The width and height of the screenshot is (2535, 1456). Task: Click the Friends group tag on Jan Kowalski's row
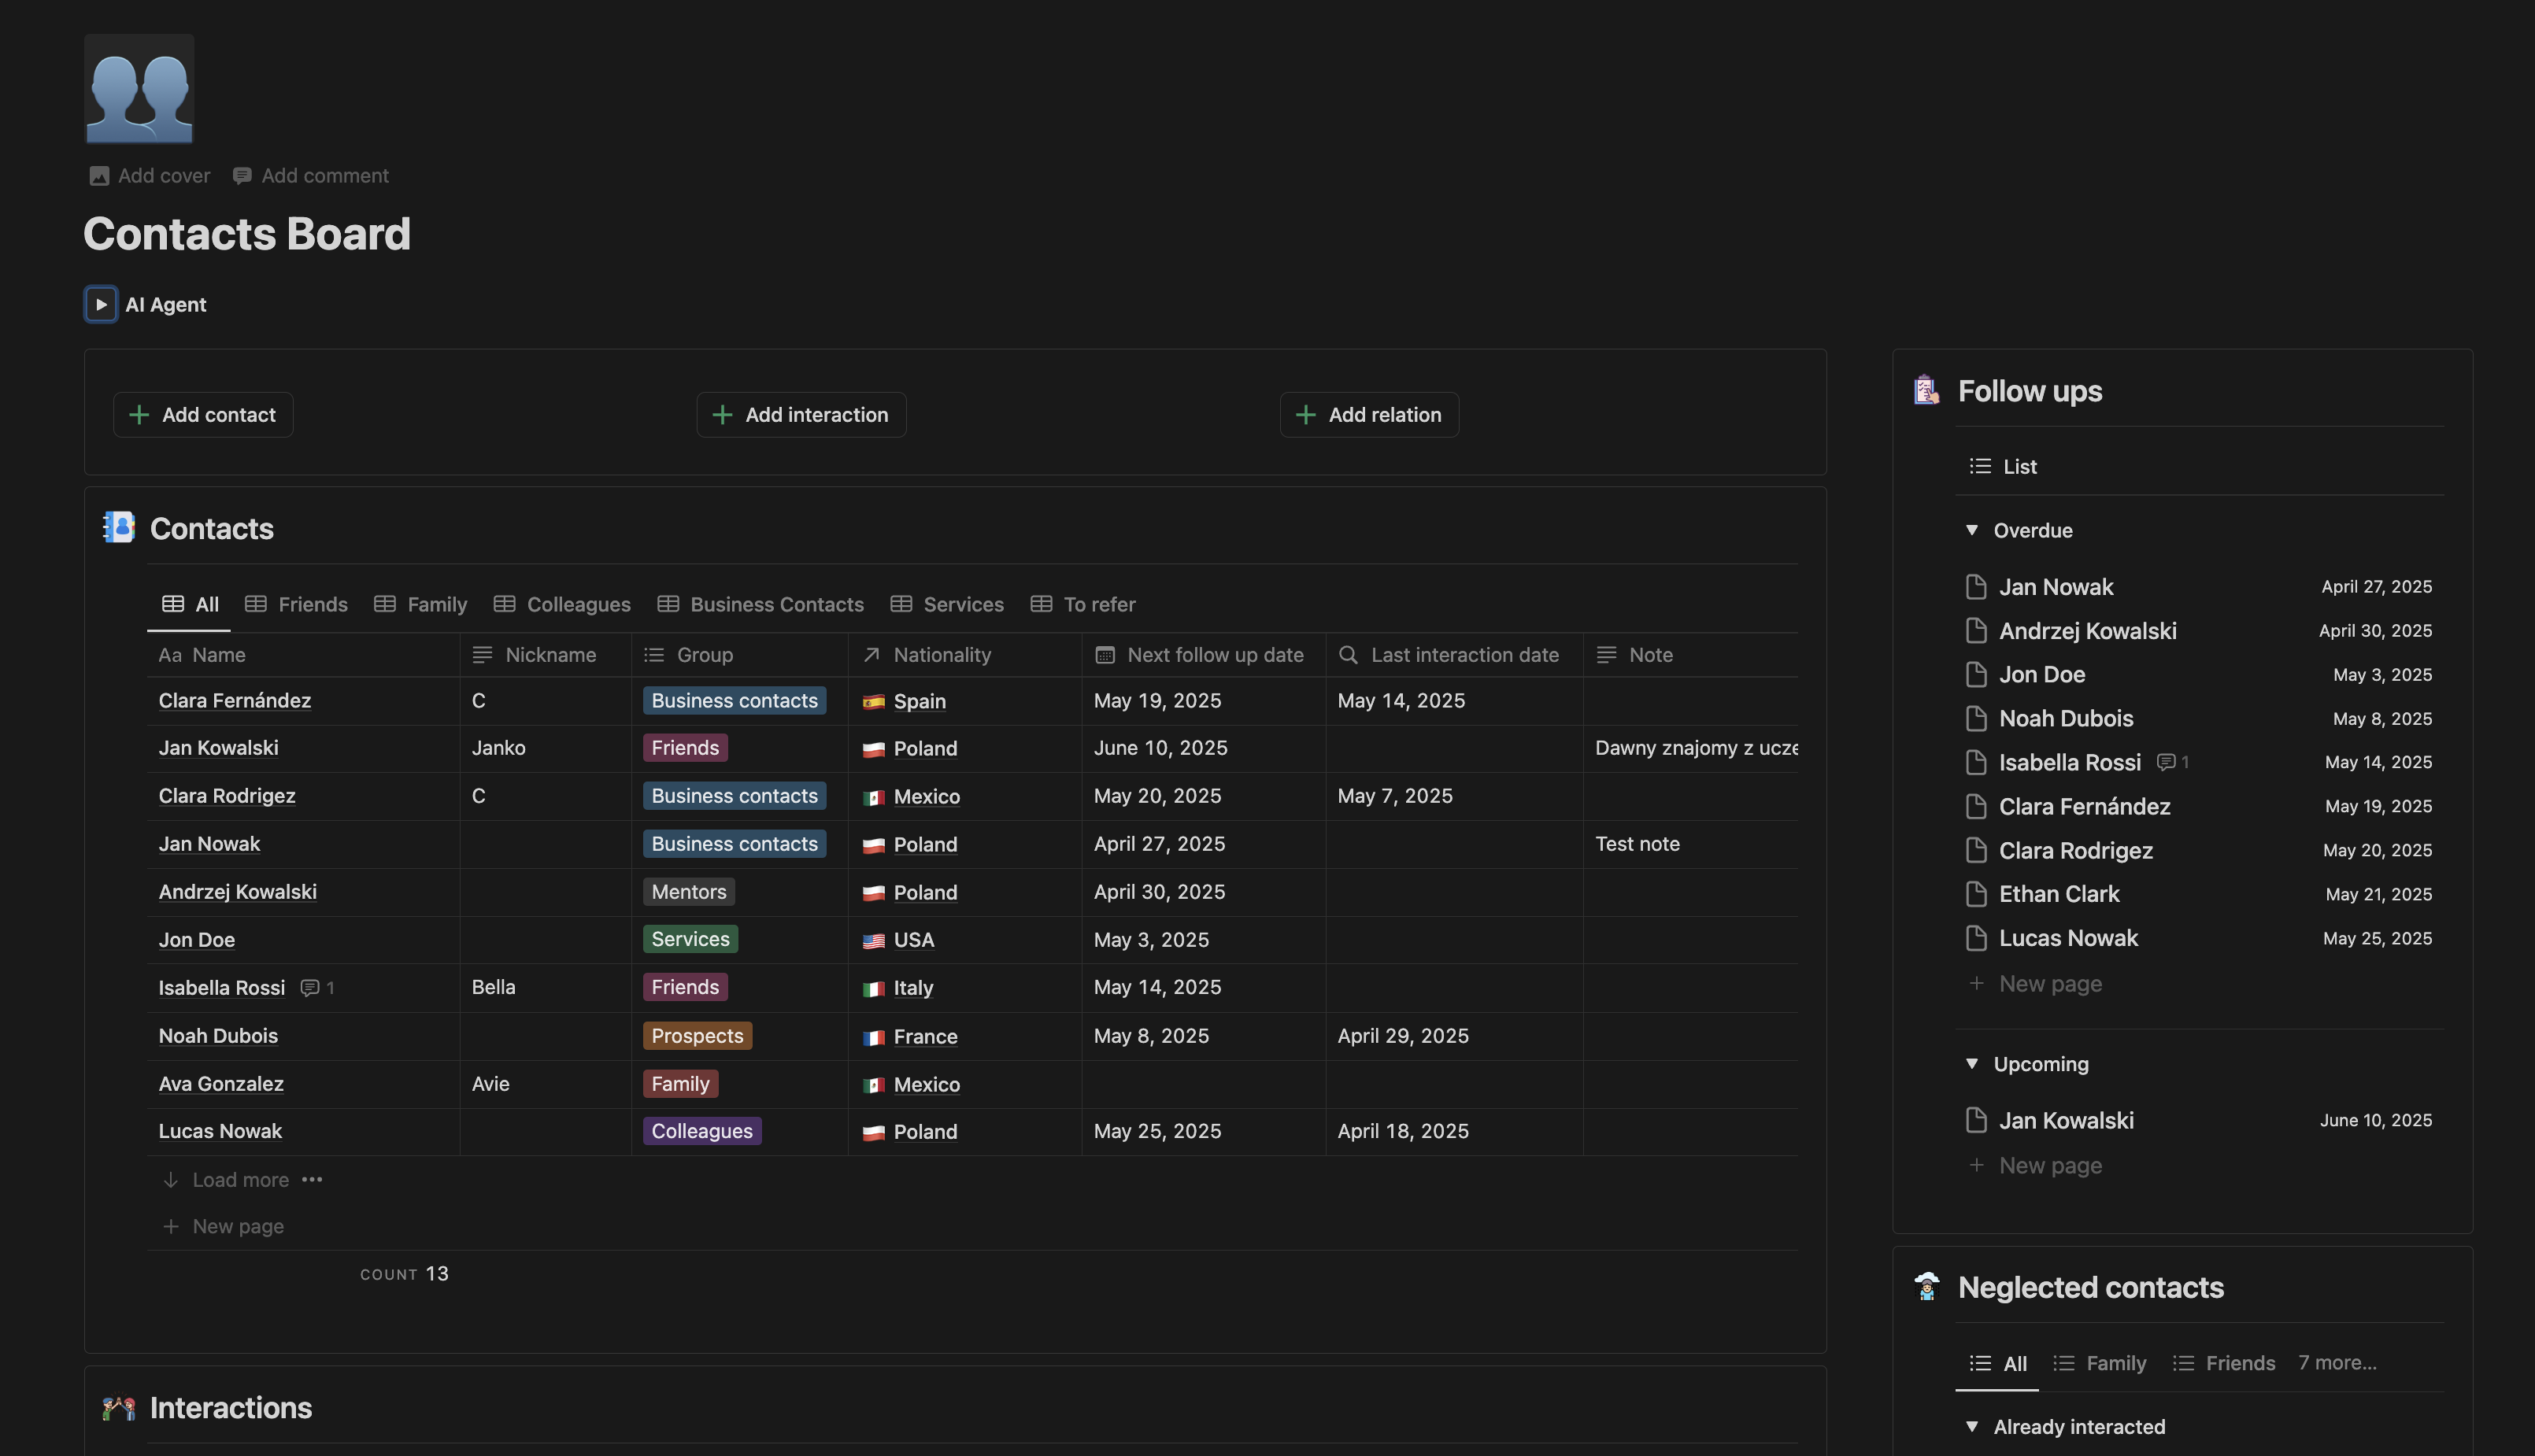[684, 747]
